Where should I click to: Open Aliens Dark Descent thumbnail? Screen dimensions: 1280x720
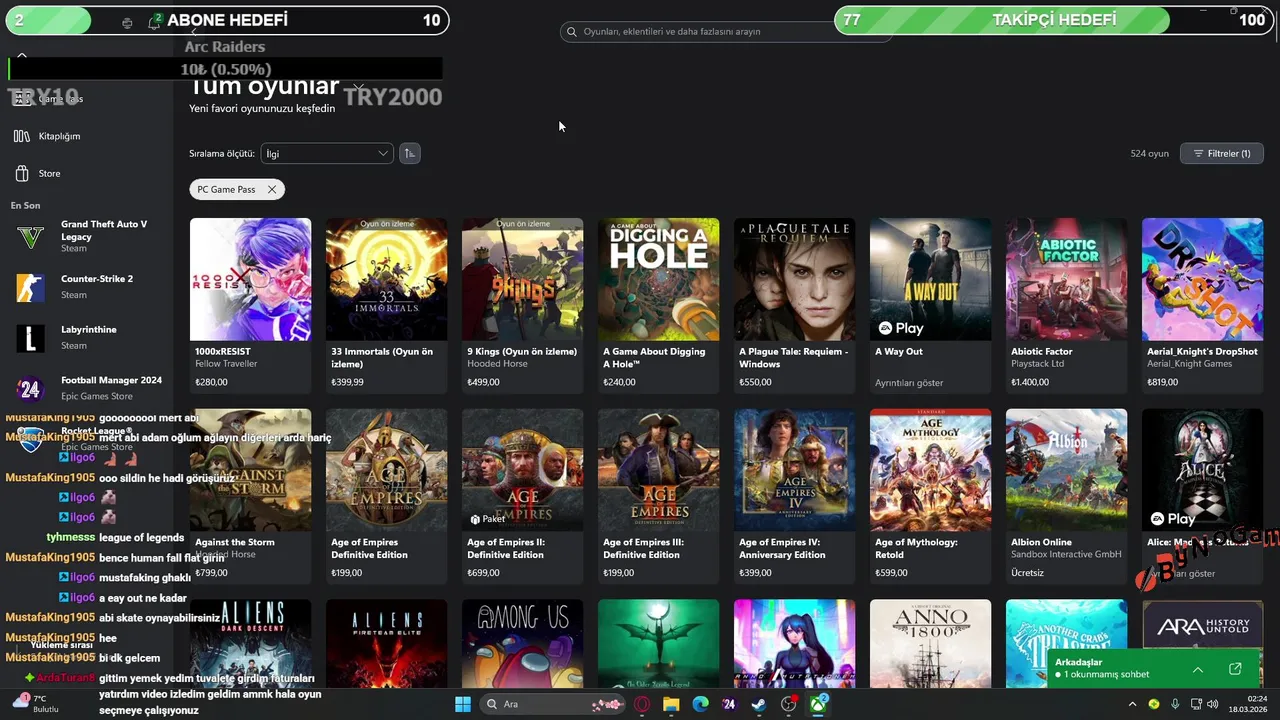(250, 643)
